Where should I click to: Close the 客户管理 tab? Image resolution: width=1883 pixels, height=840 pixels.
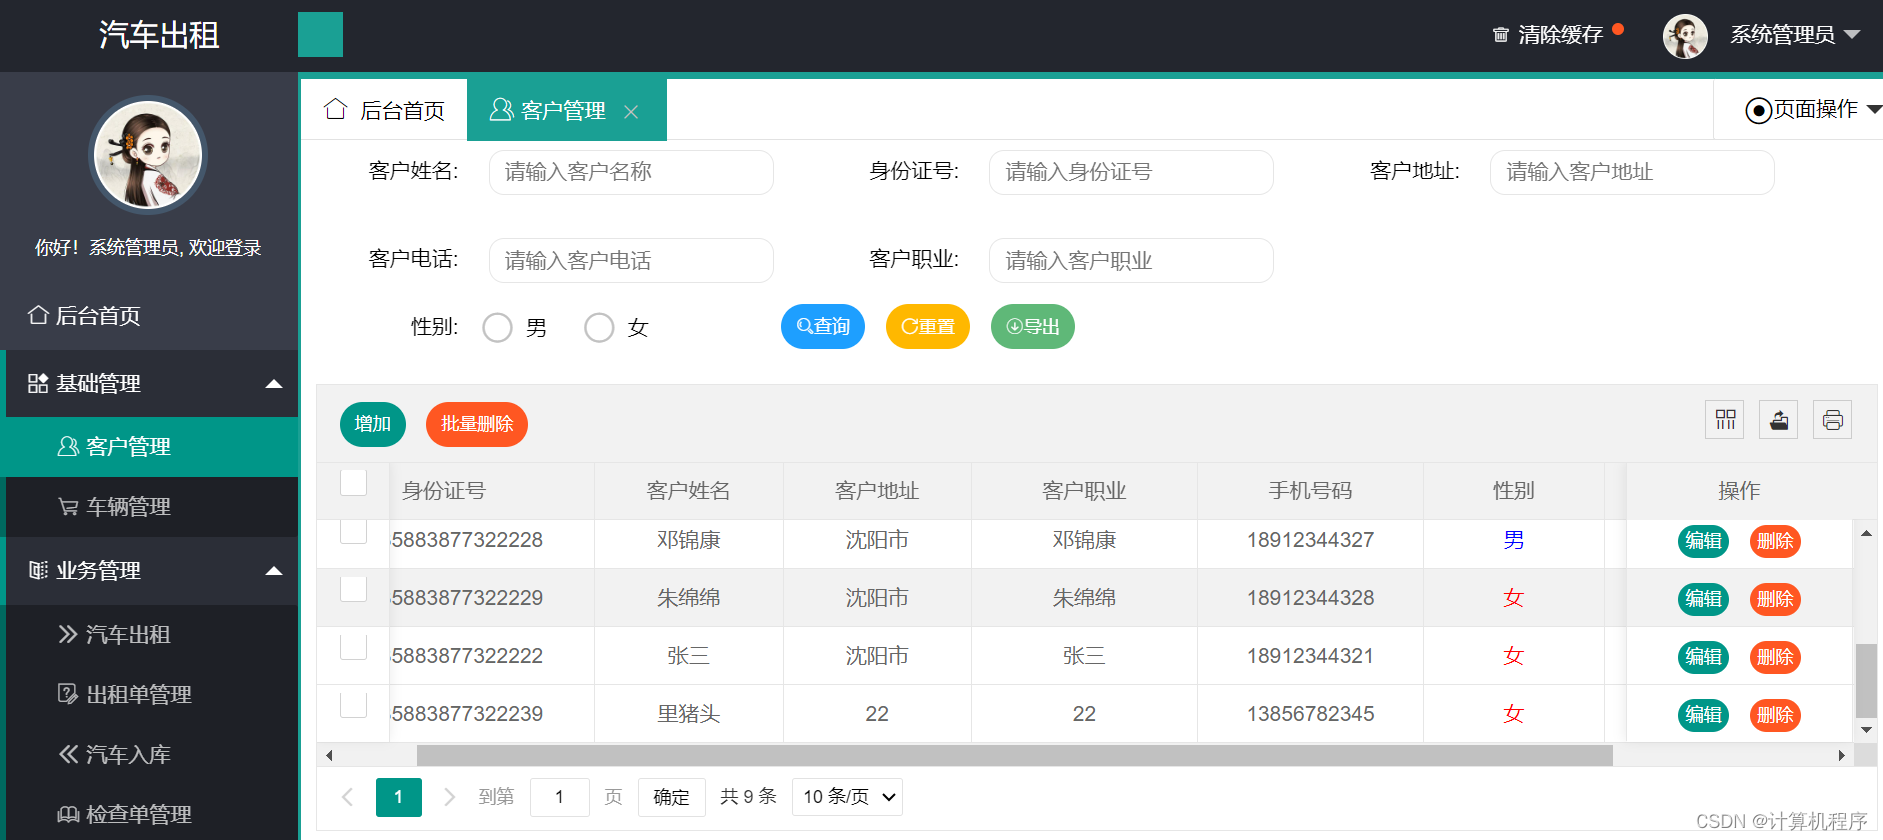[631, 112]
